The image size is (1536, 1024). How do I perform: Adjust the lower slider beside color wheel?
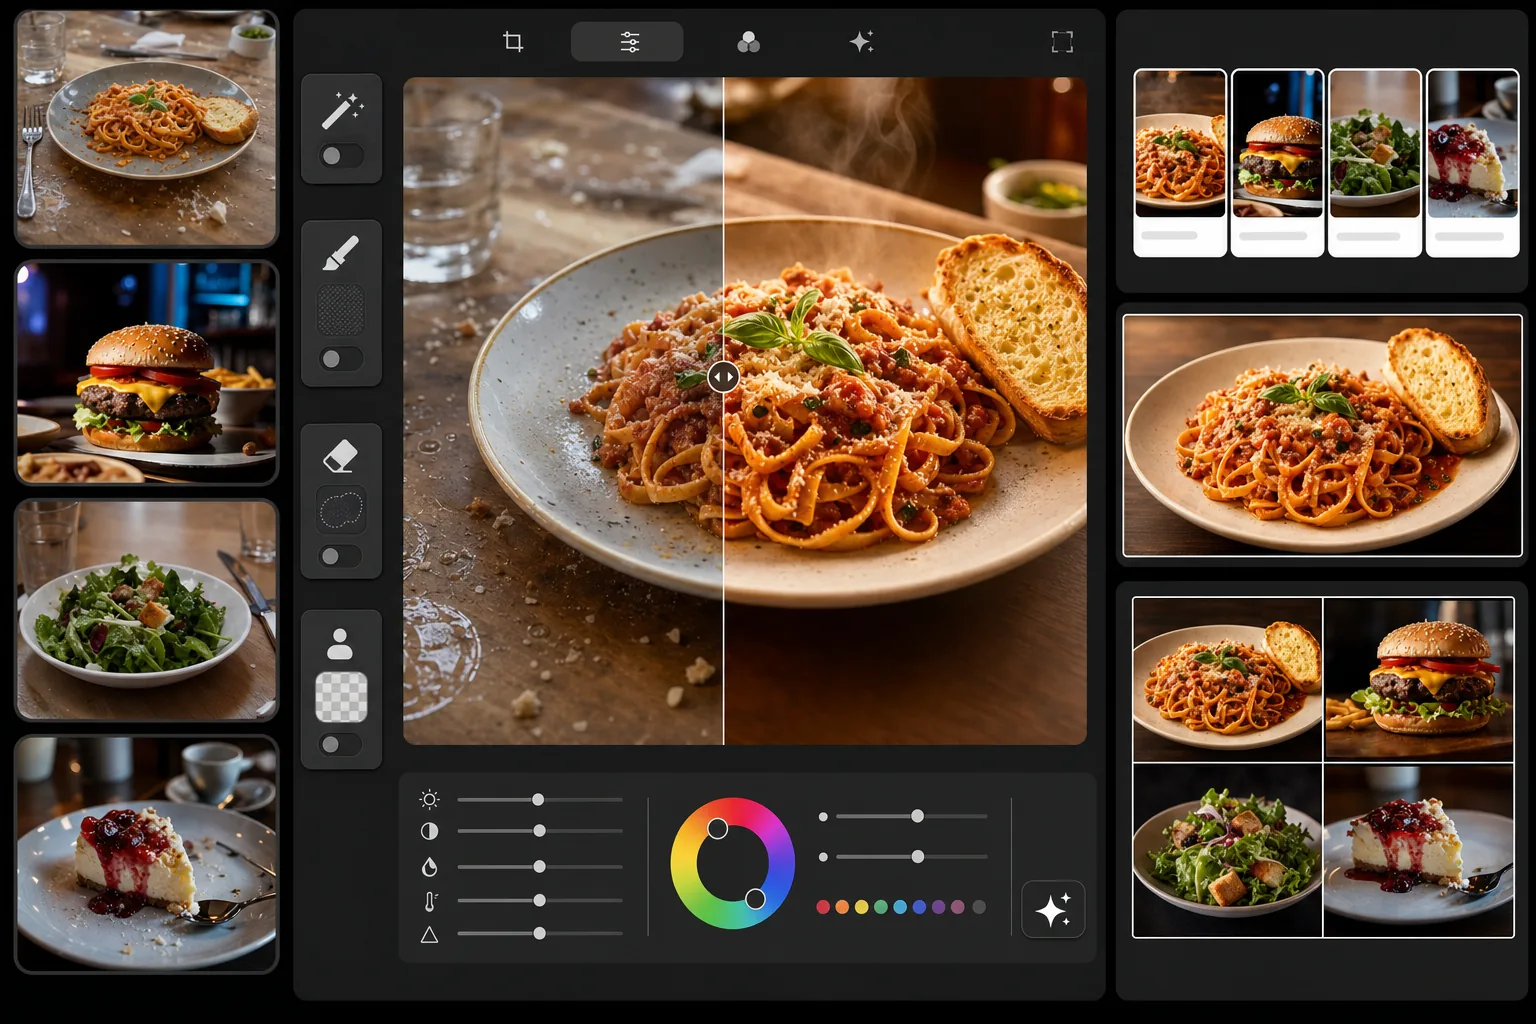pyautogui.click(x=917, y=857)
